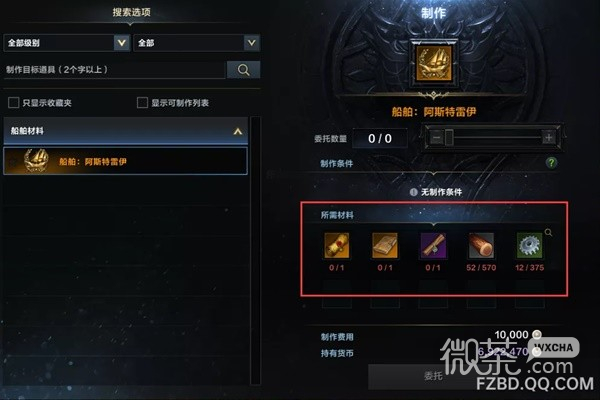Enable the 只显示收藏夹 checkbox
Image resolution: width=600 pixels, height=400 pixels.
pyautogui.click(x=13, y=103)
